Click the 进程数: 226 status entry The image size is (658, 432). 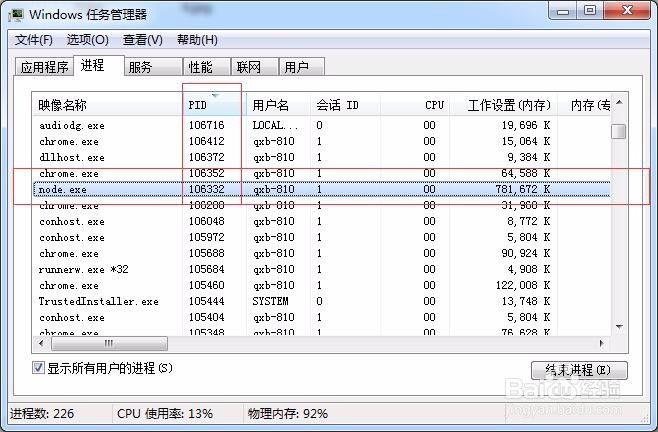click(42, 414)
